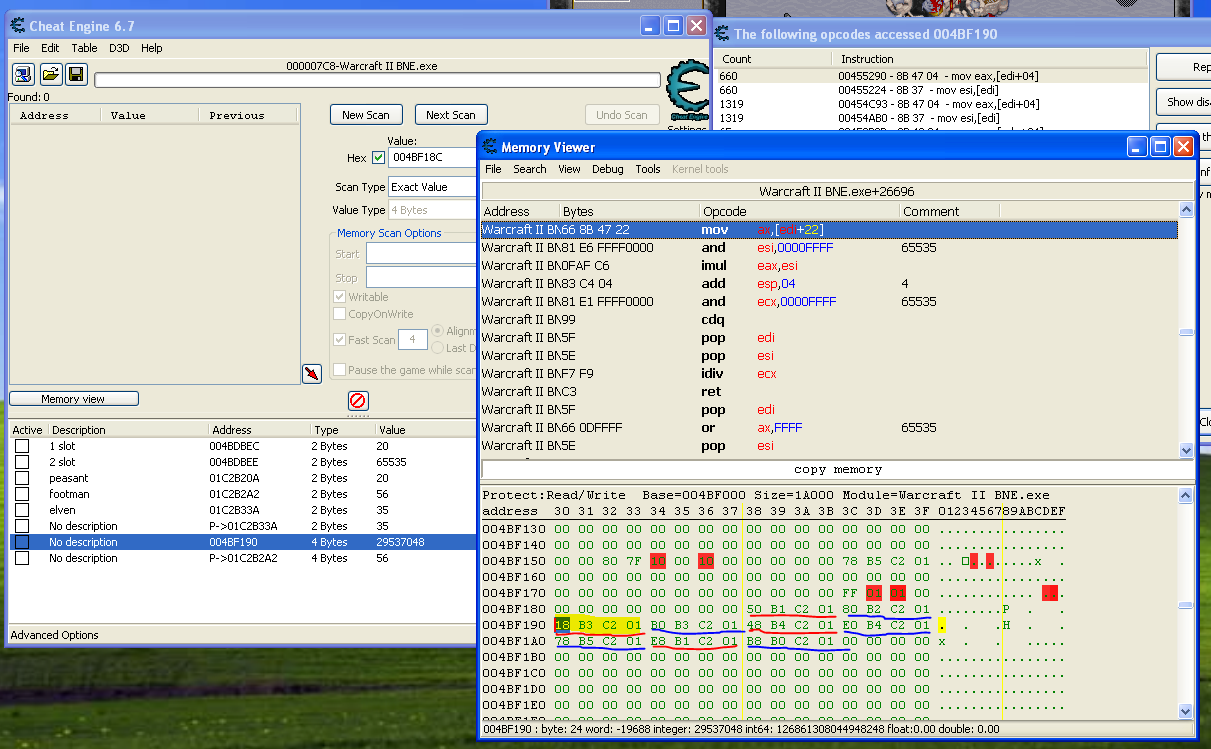Activate the peasant entry checkbox
This screenshot has width=1211, height=749.
22,478
